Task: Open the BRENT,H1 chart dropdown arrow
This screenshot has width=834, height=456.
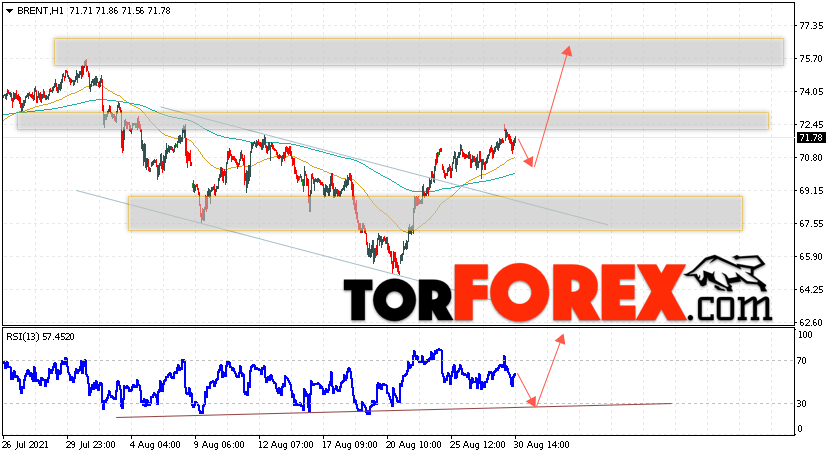Action: click(9, 11)
